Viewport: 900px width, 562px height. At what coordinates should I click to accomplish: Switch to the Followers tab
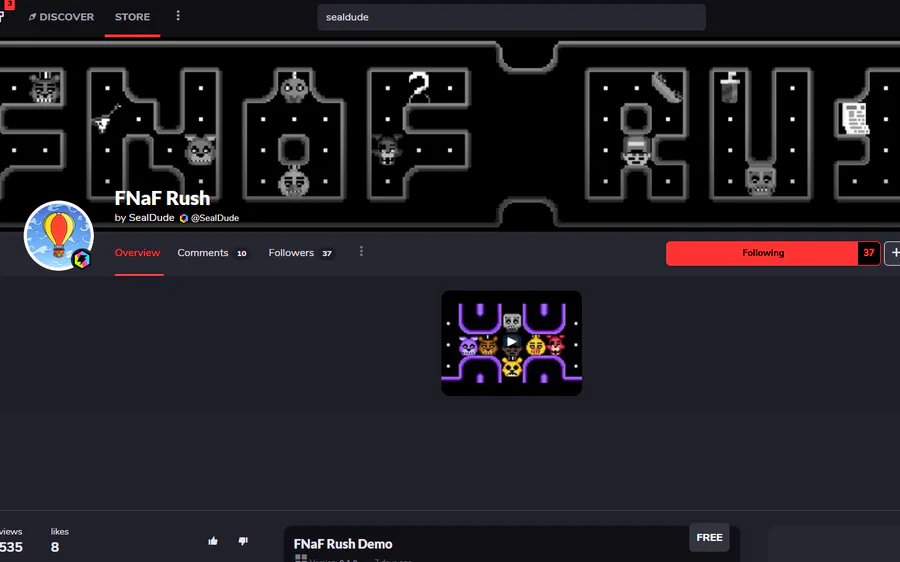[x=301, y=253]
